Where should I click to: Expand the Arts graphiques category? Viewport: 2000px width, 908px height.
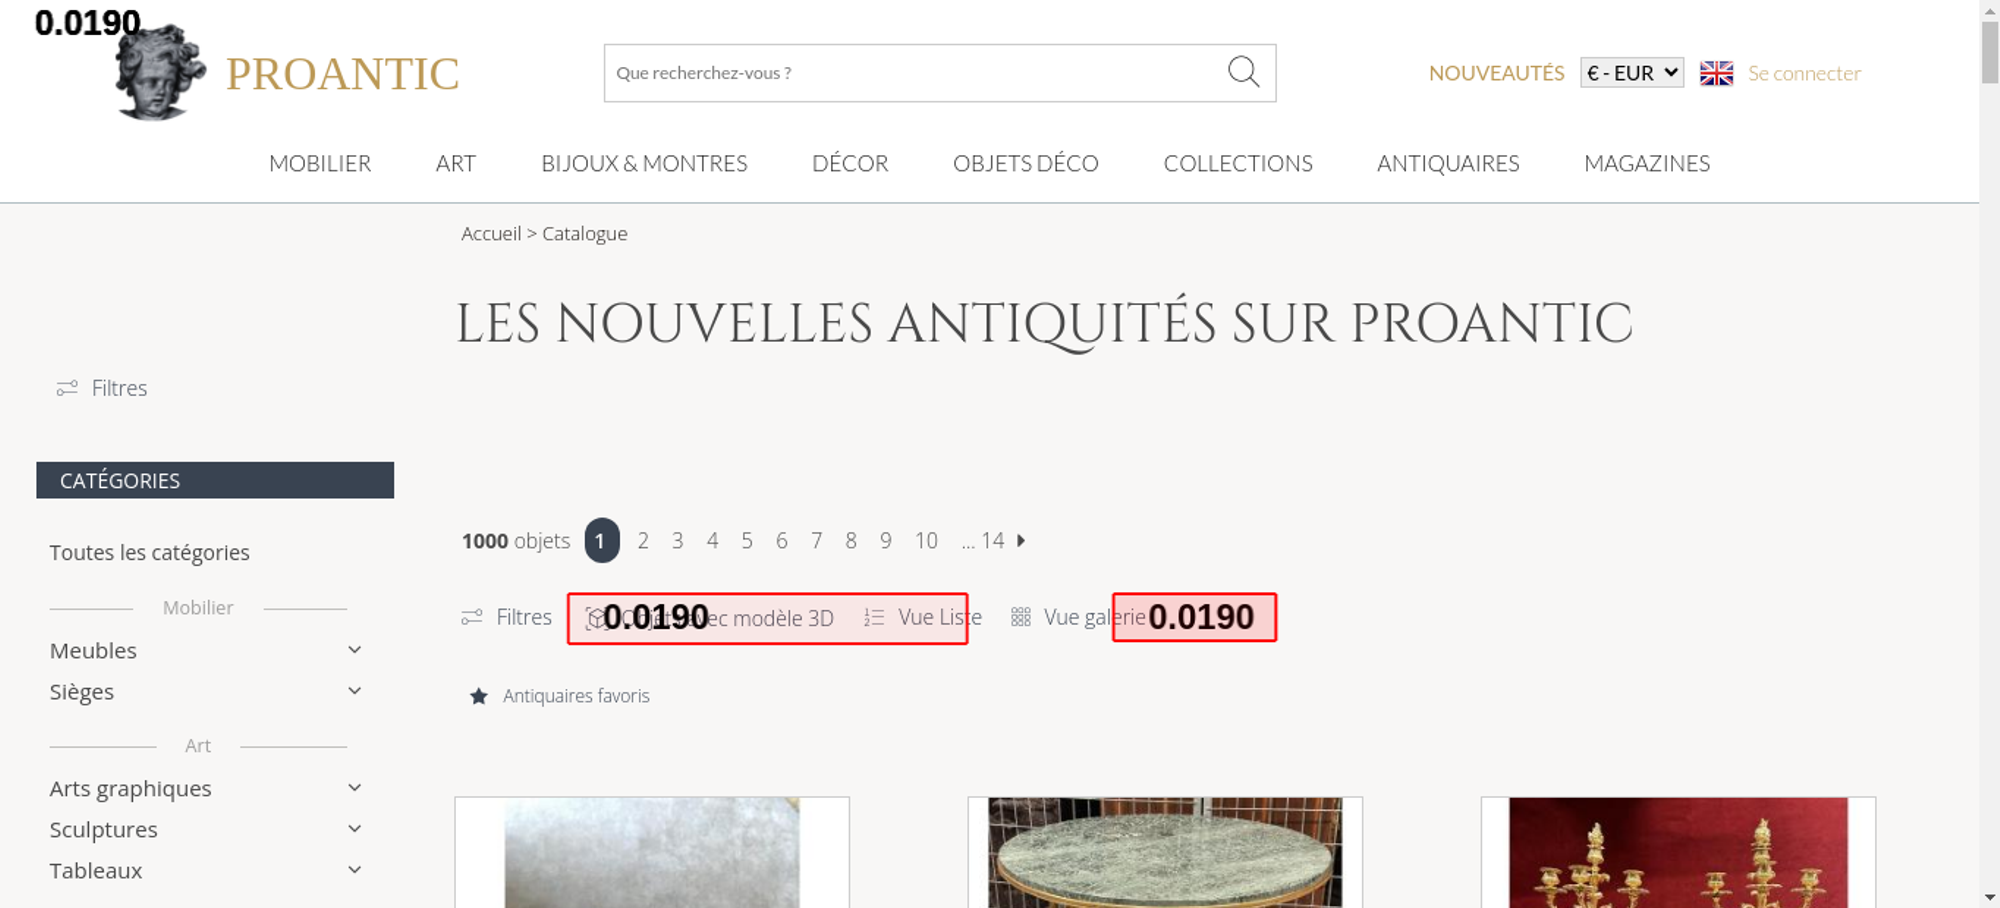click(x=354, y=788)
